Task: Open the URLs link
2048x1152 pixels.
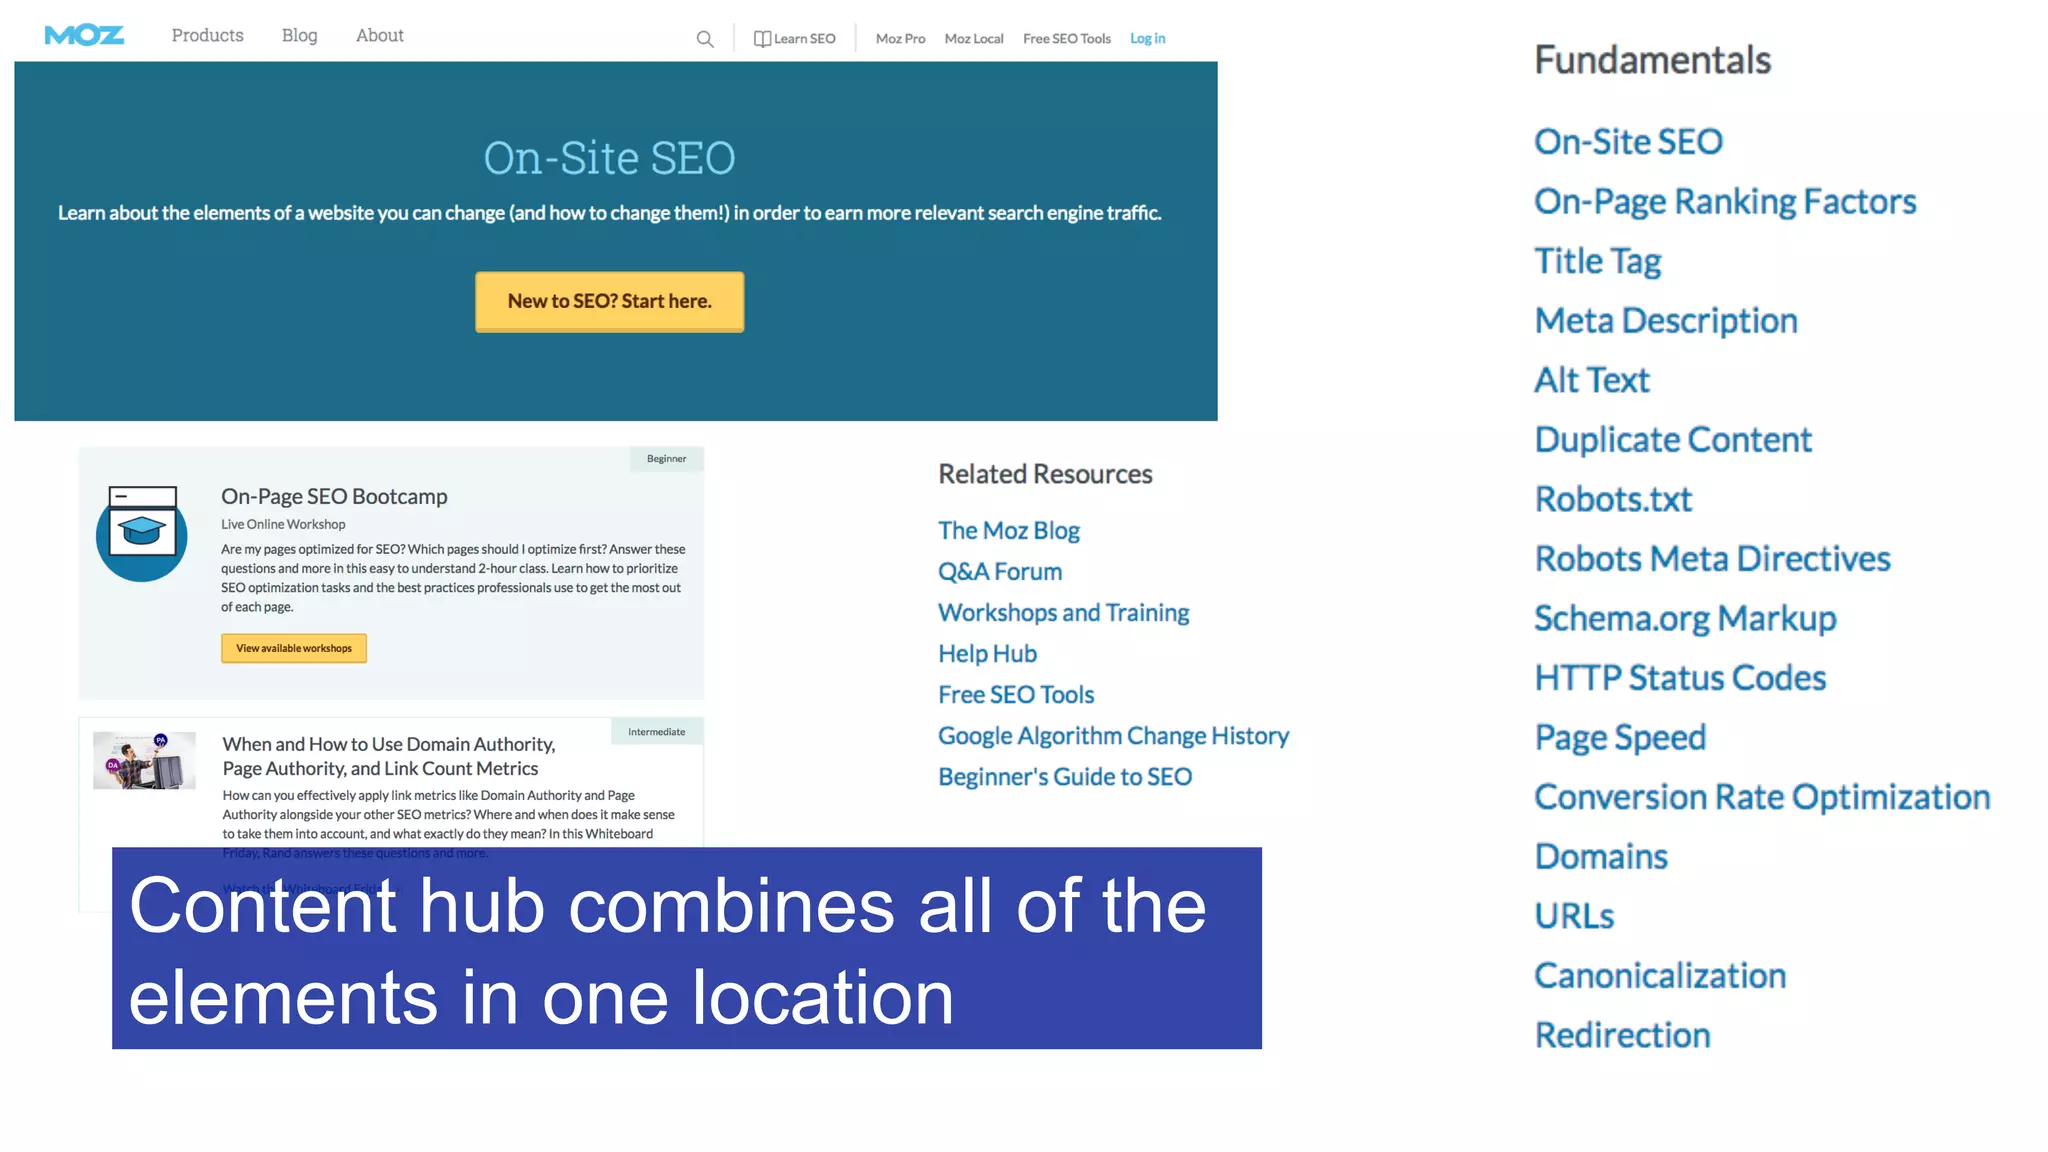Action: click(1574, 916)
